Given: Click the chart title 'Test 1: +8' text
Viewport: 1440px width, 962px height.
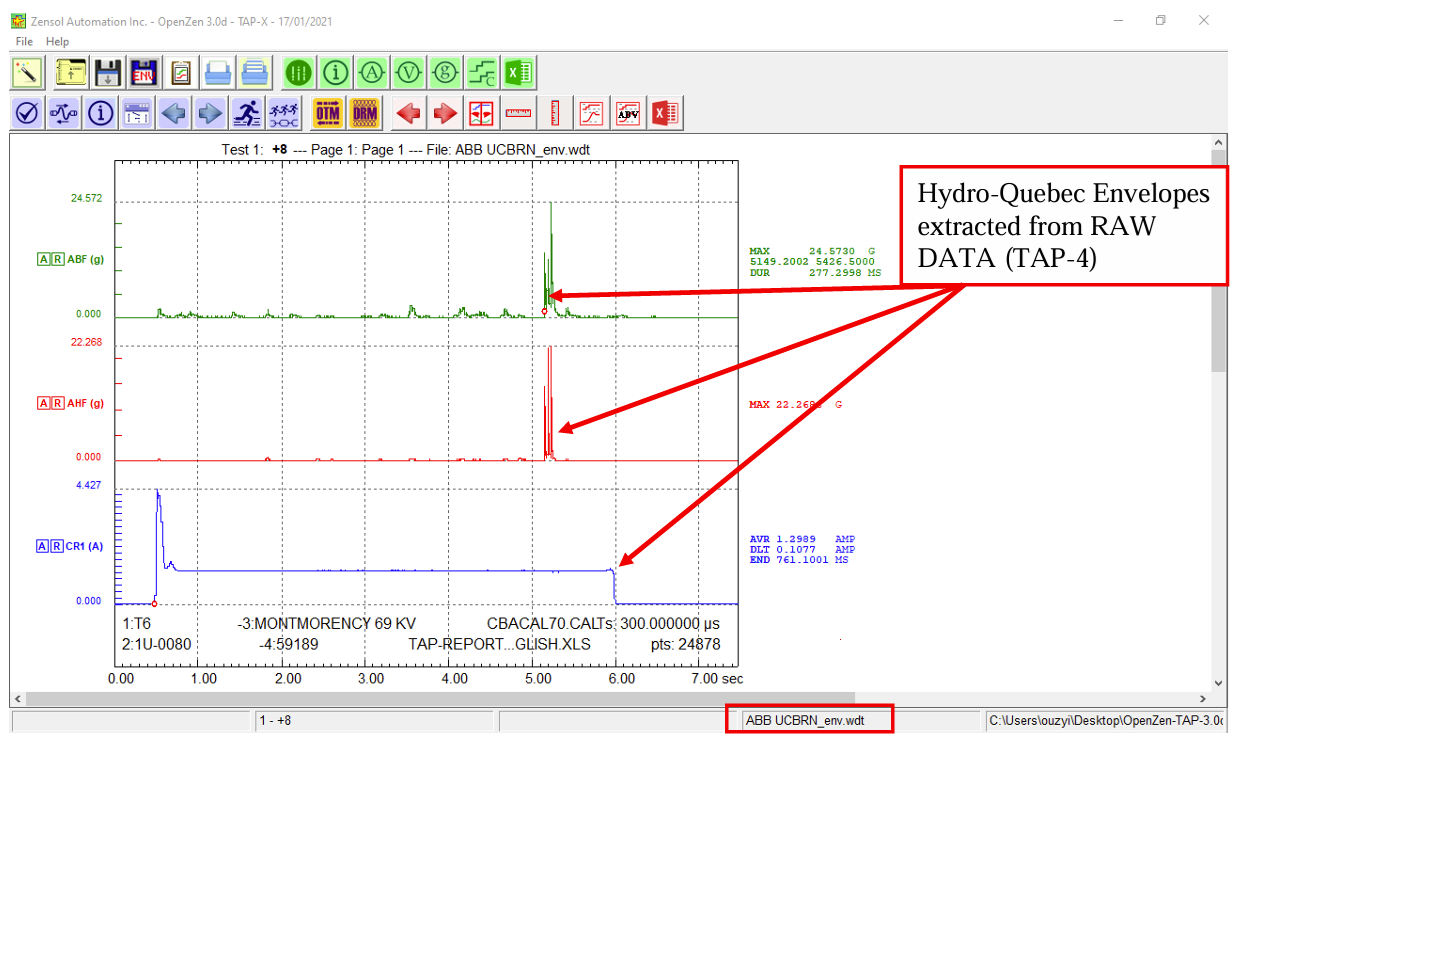Looking at the screenshot, I should (254, 150).
